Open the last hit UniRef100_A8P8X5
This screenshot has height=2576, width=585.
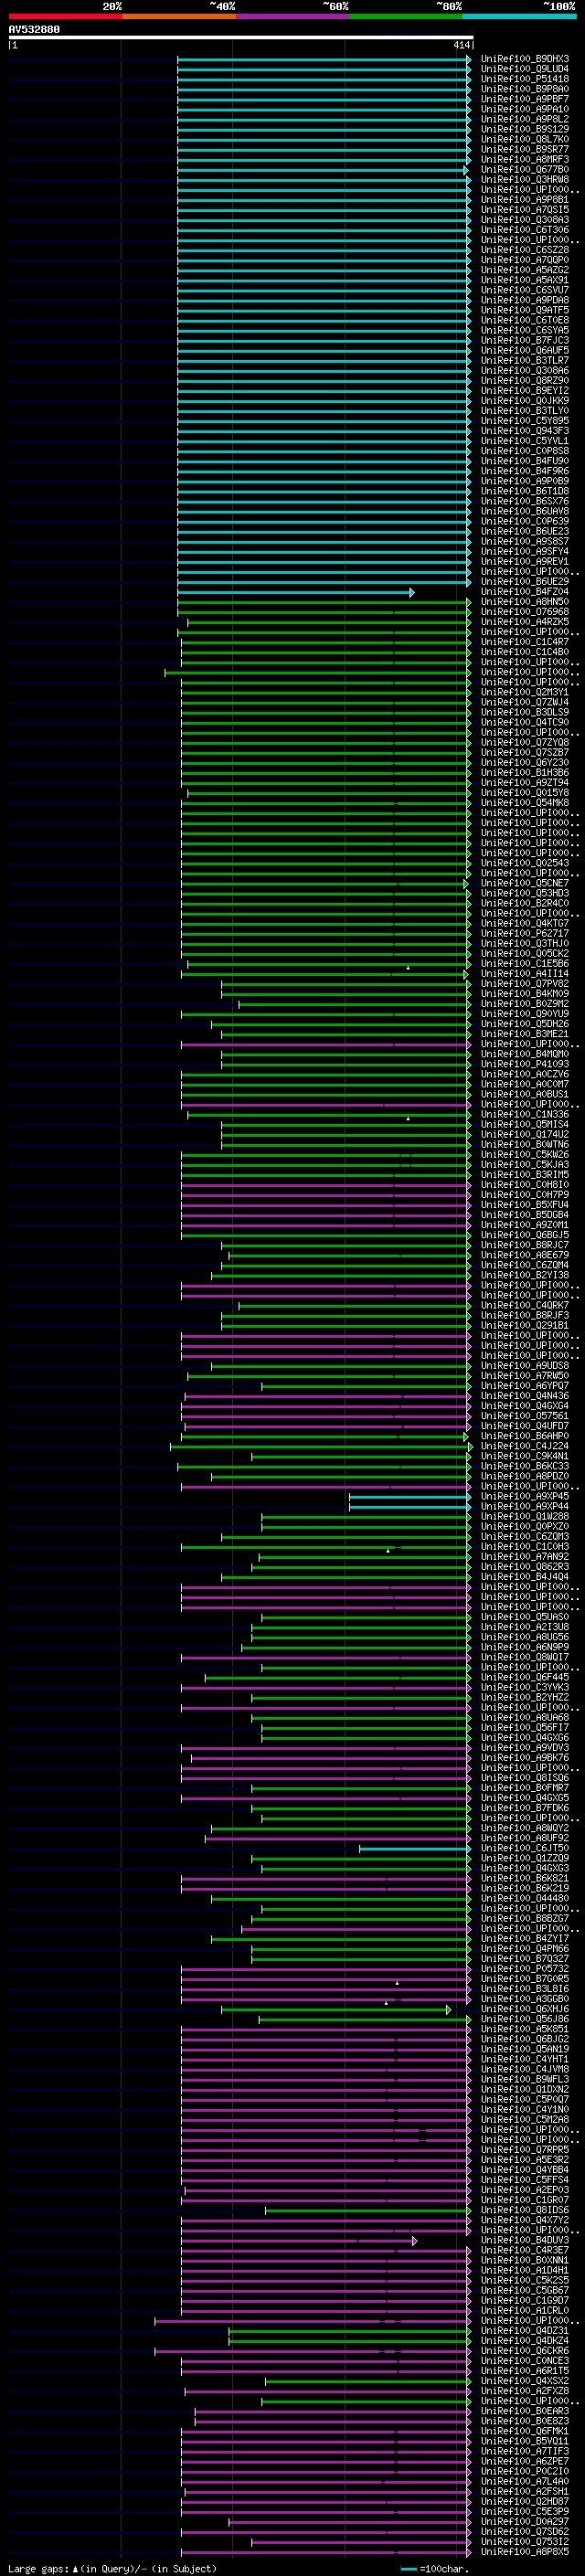click(525, 2551)
